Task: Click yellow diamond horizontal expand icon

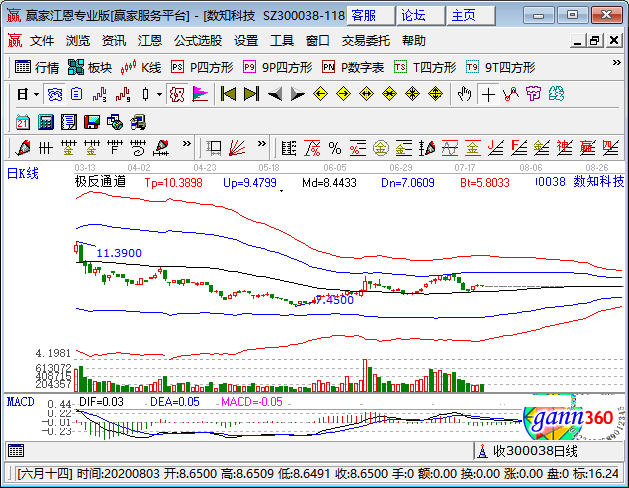Action: coord(366,94)
